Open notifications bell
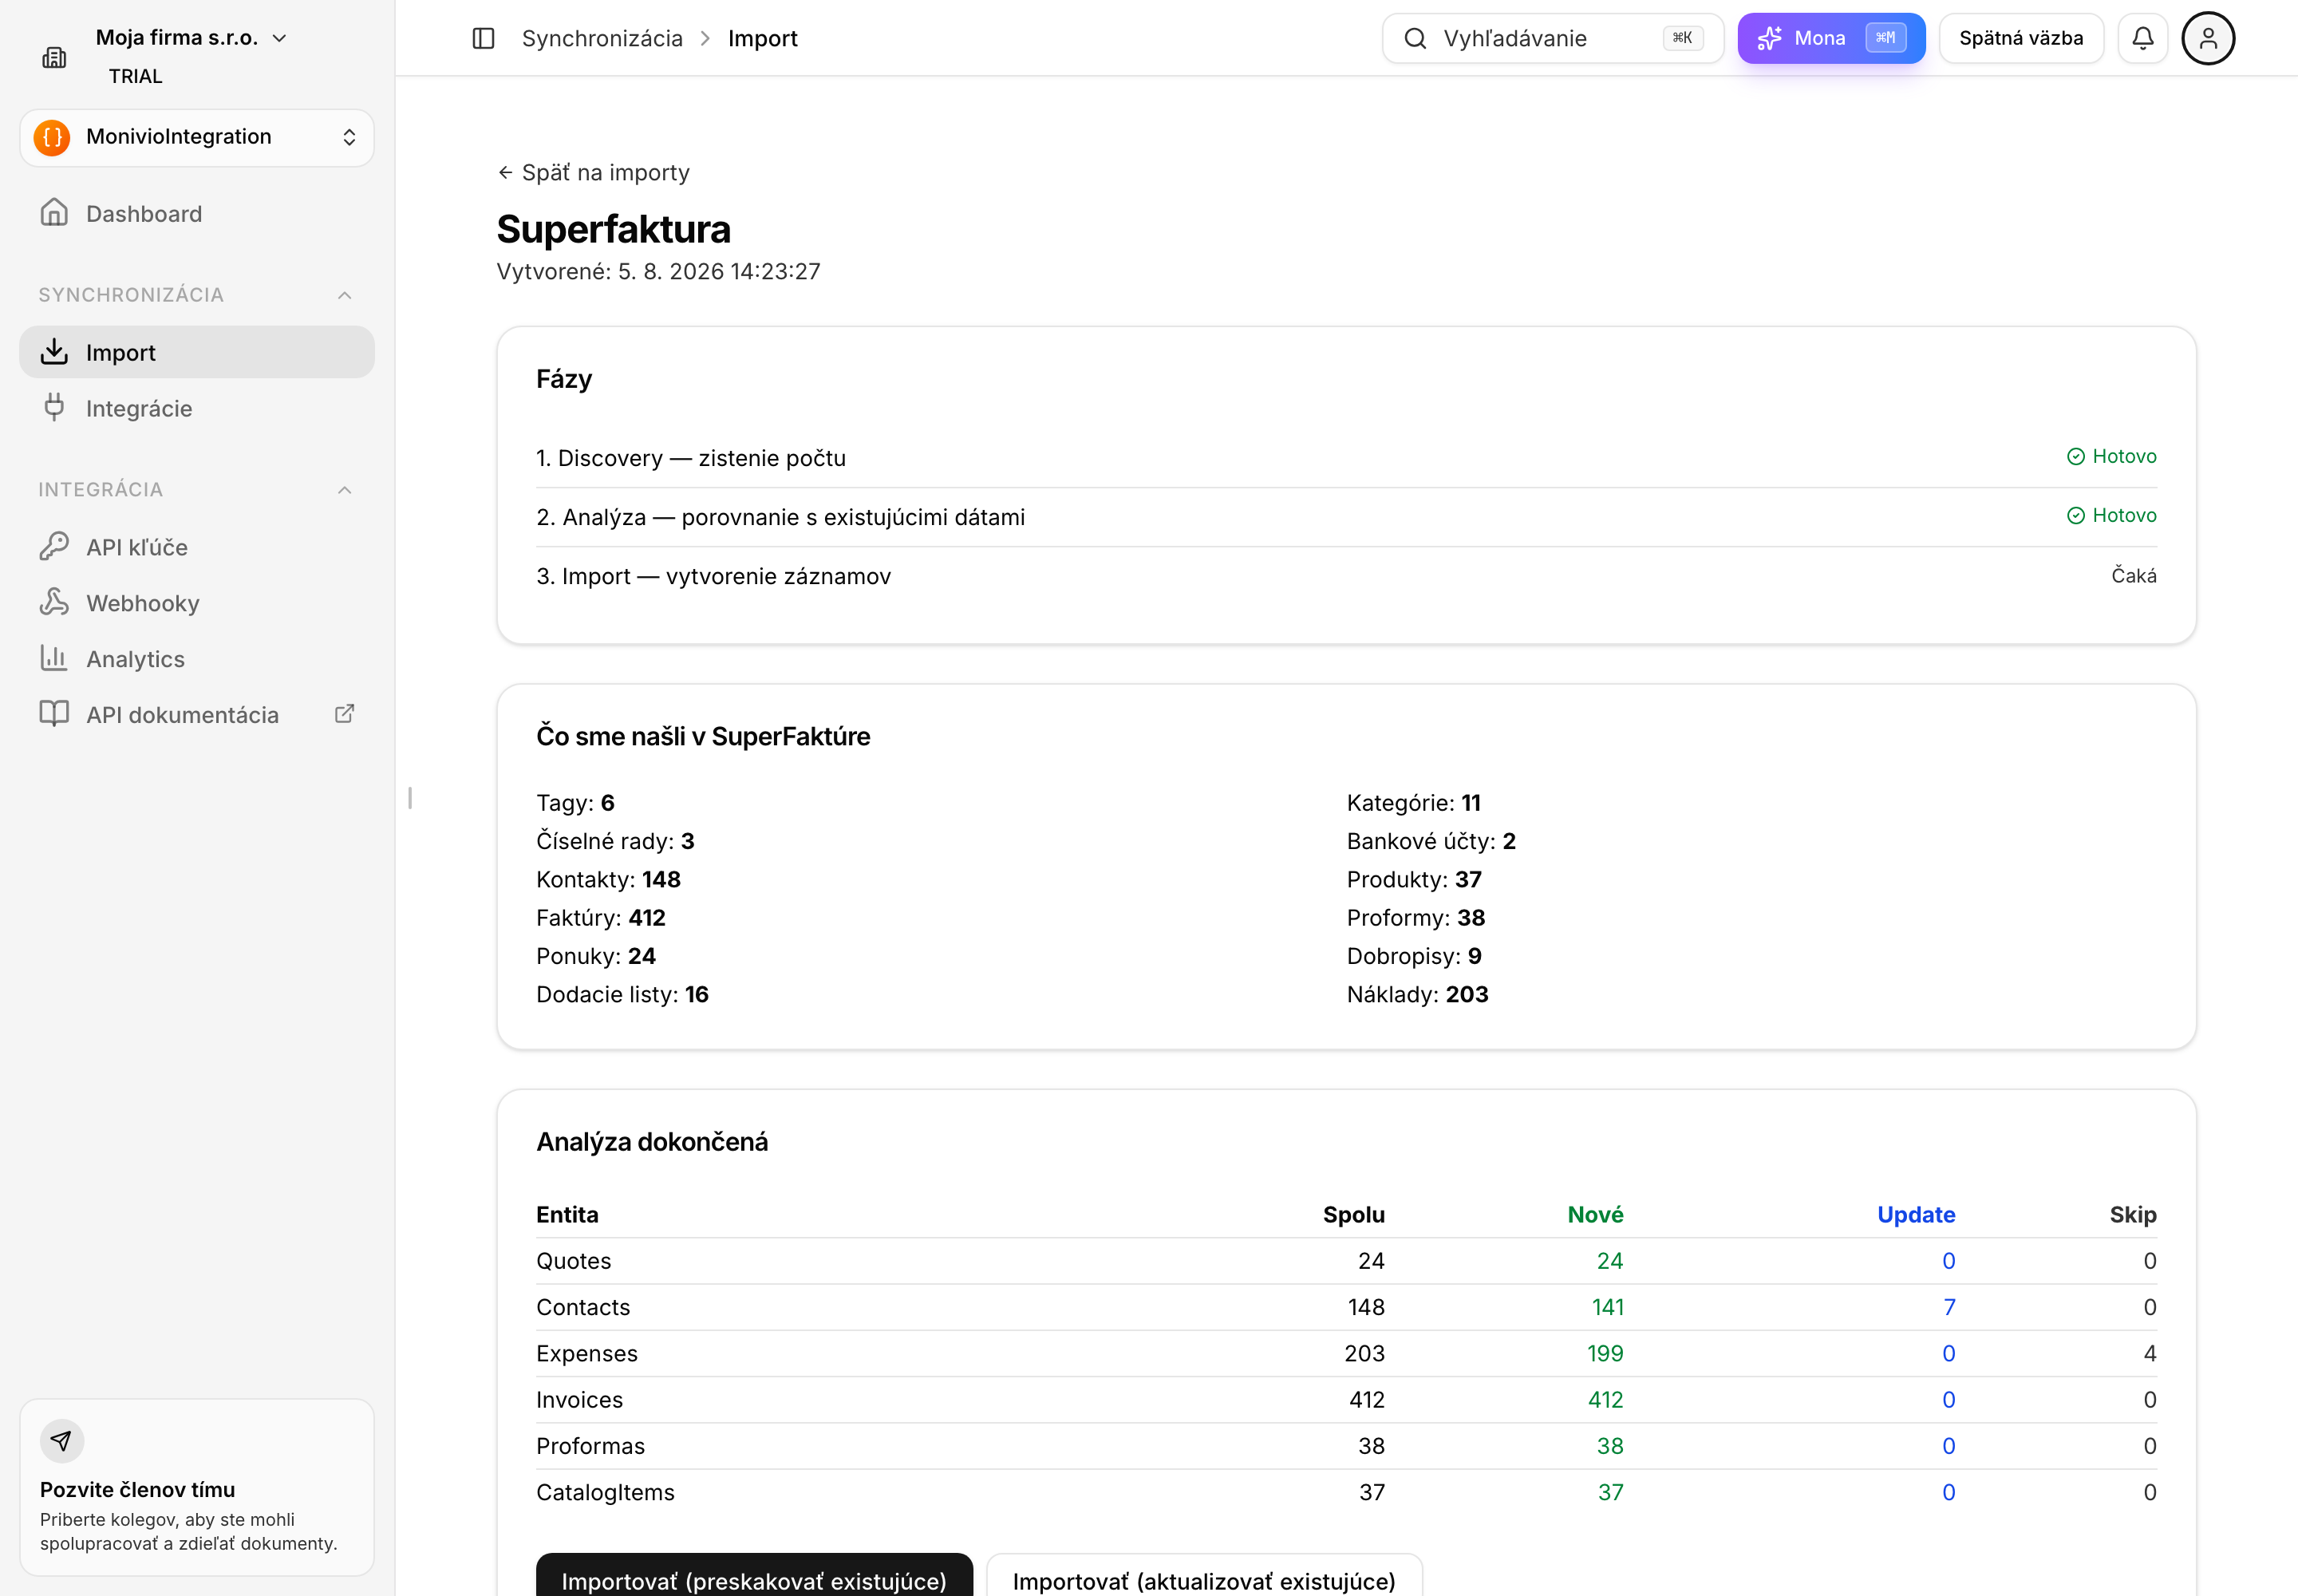 [x=2142, y=38]
